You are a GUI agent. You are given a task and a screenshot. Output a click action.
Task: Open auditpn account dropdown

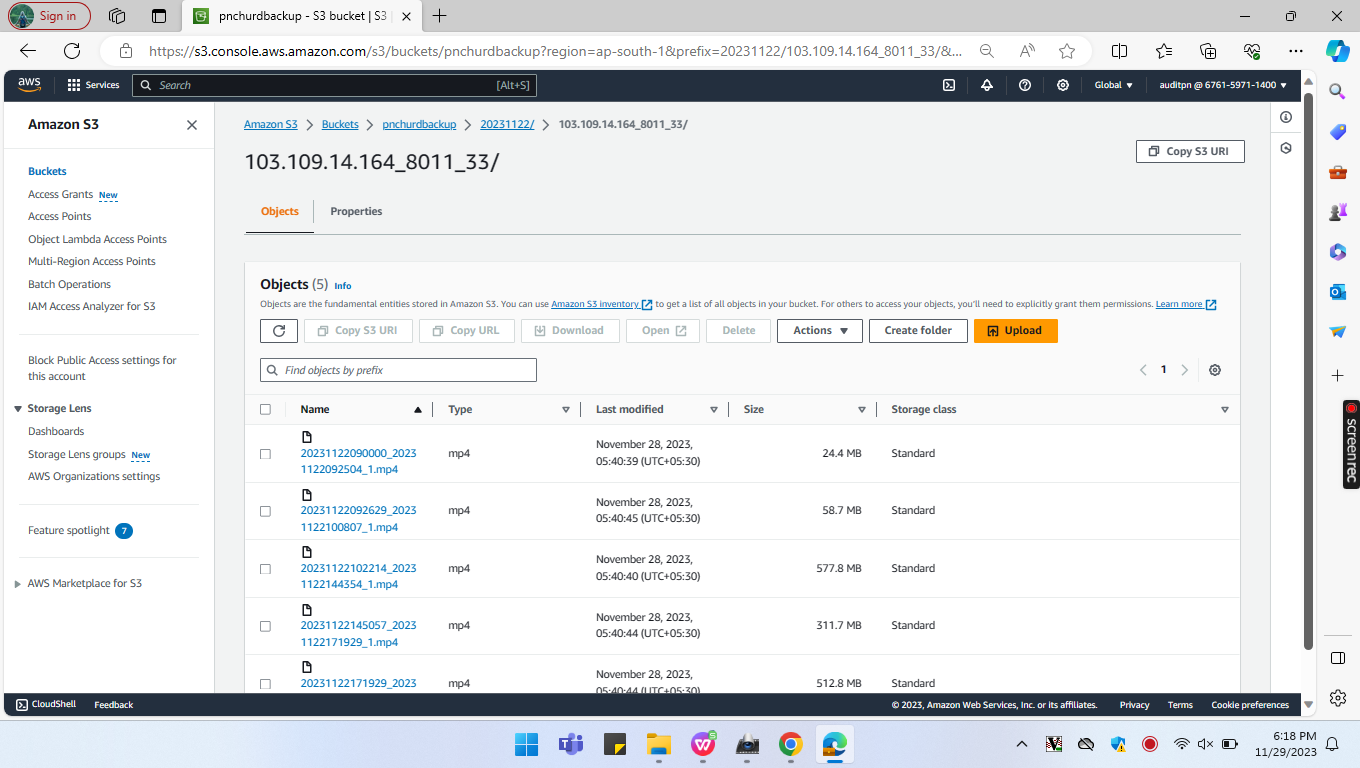1223,85
